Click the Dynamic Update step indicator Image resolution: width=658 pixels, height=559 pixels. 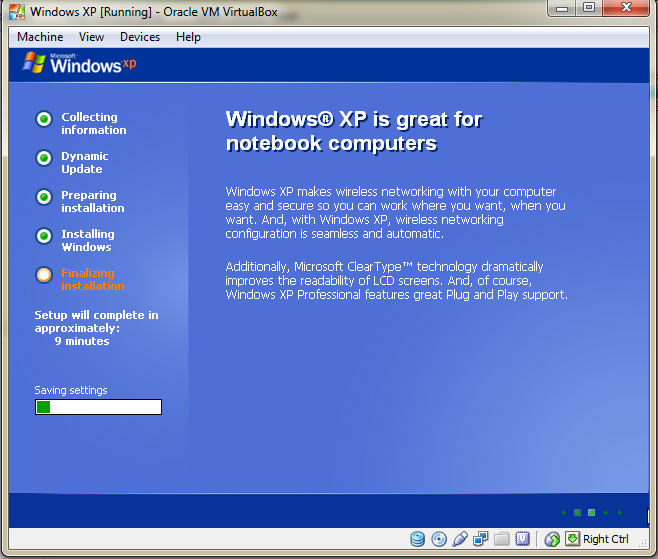pyautogui.click(x=44, y=158)
